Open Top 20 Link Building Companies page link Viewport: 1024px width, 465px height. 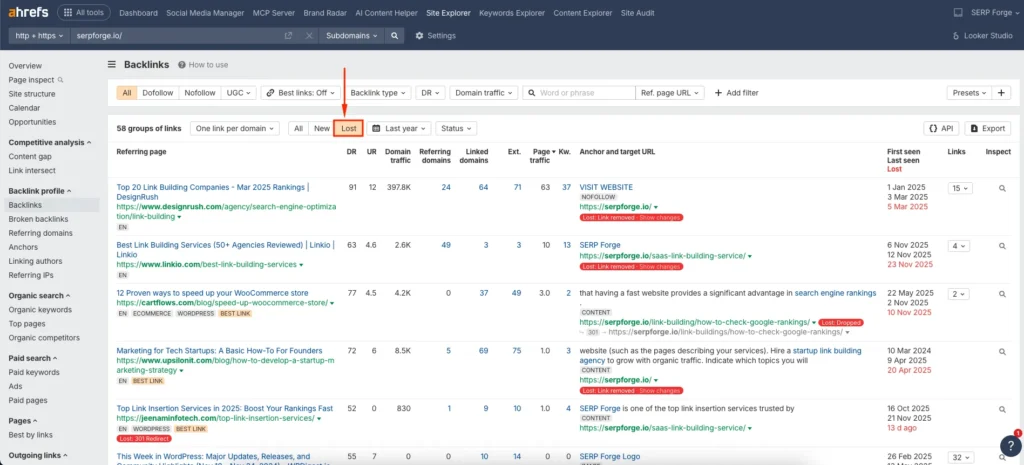click(x=212, y=192)
